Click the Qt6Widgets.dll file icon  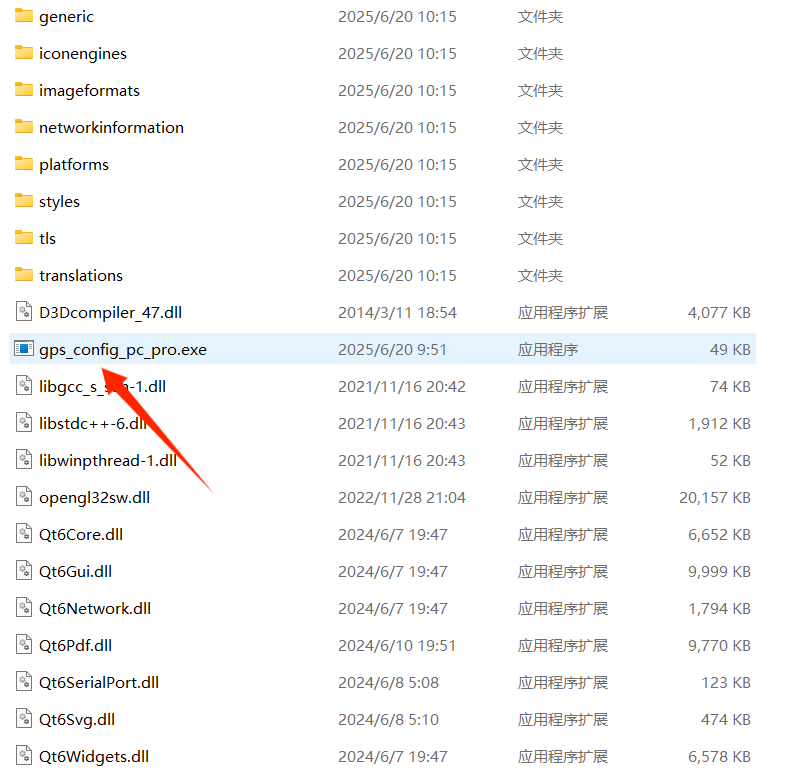click(24, 756)
